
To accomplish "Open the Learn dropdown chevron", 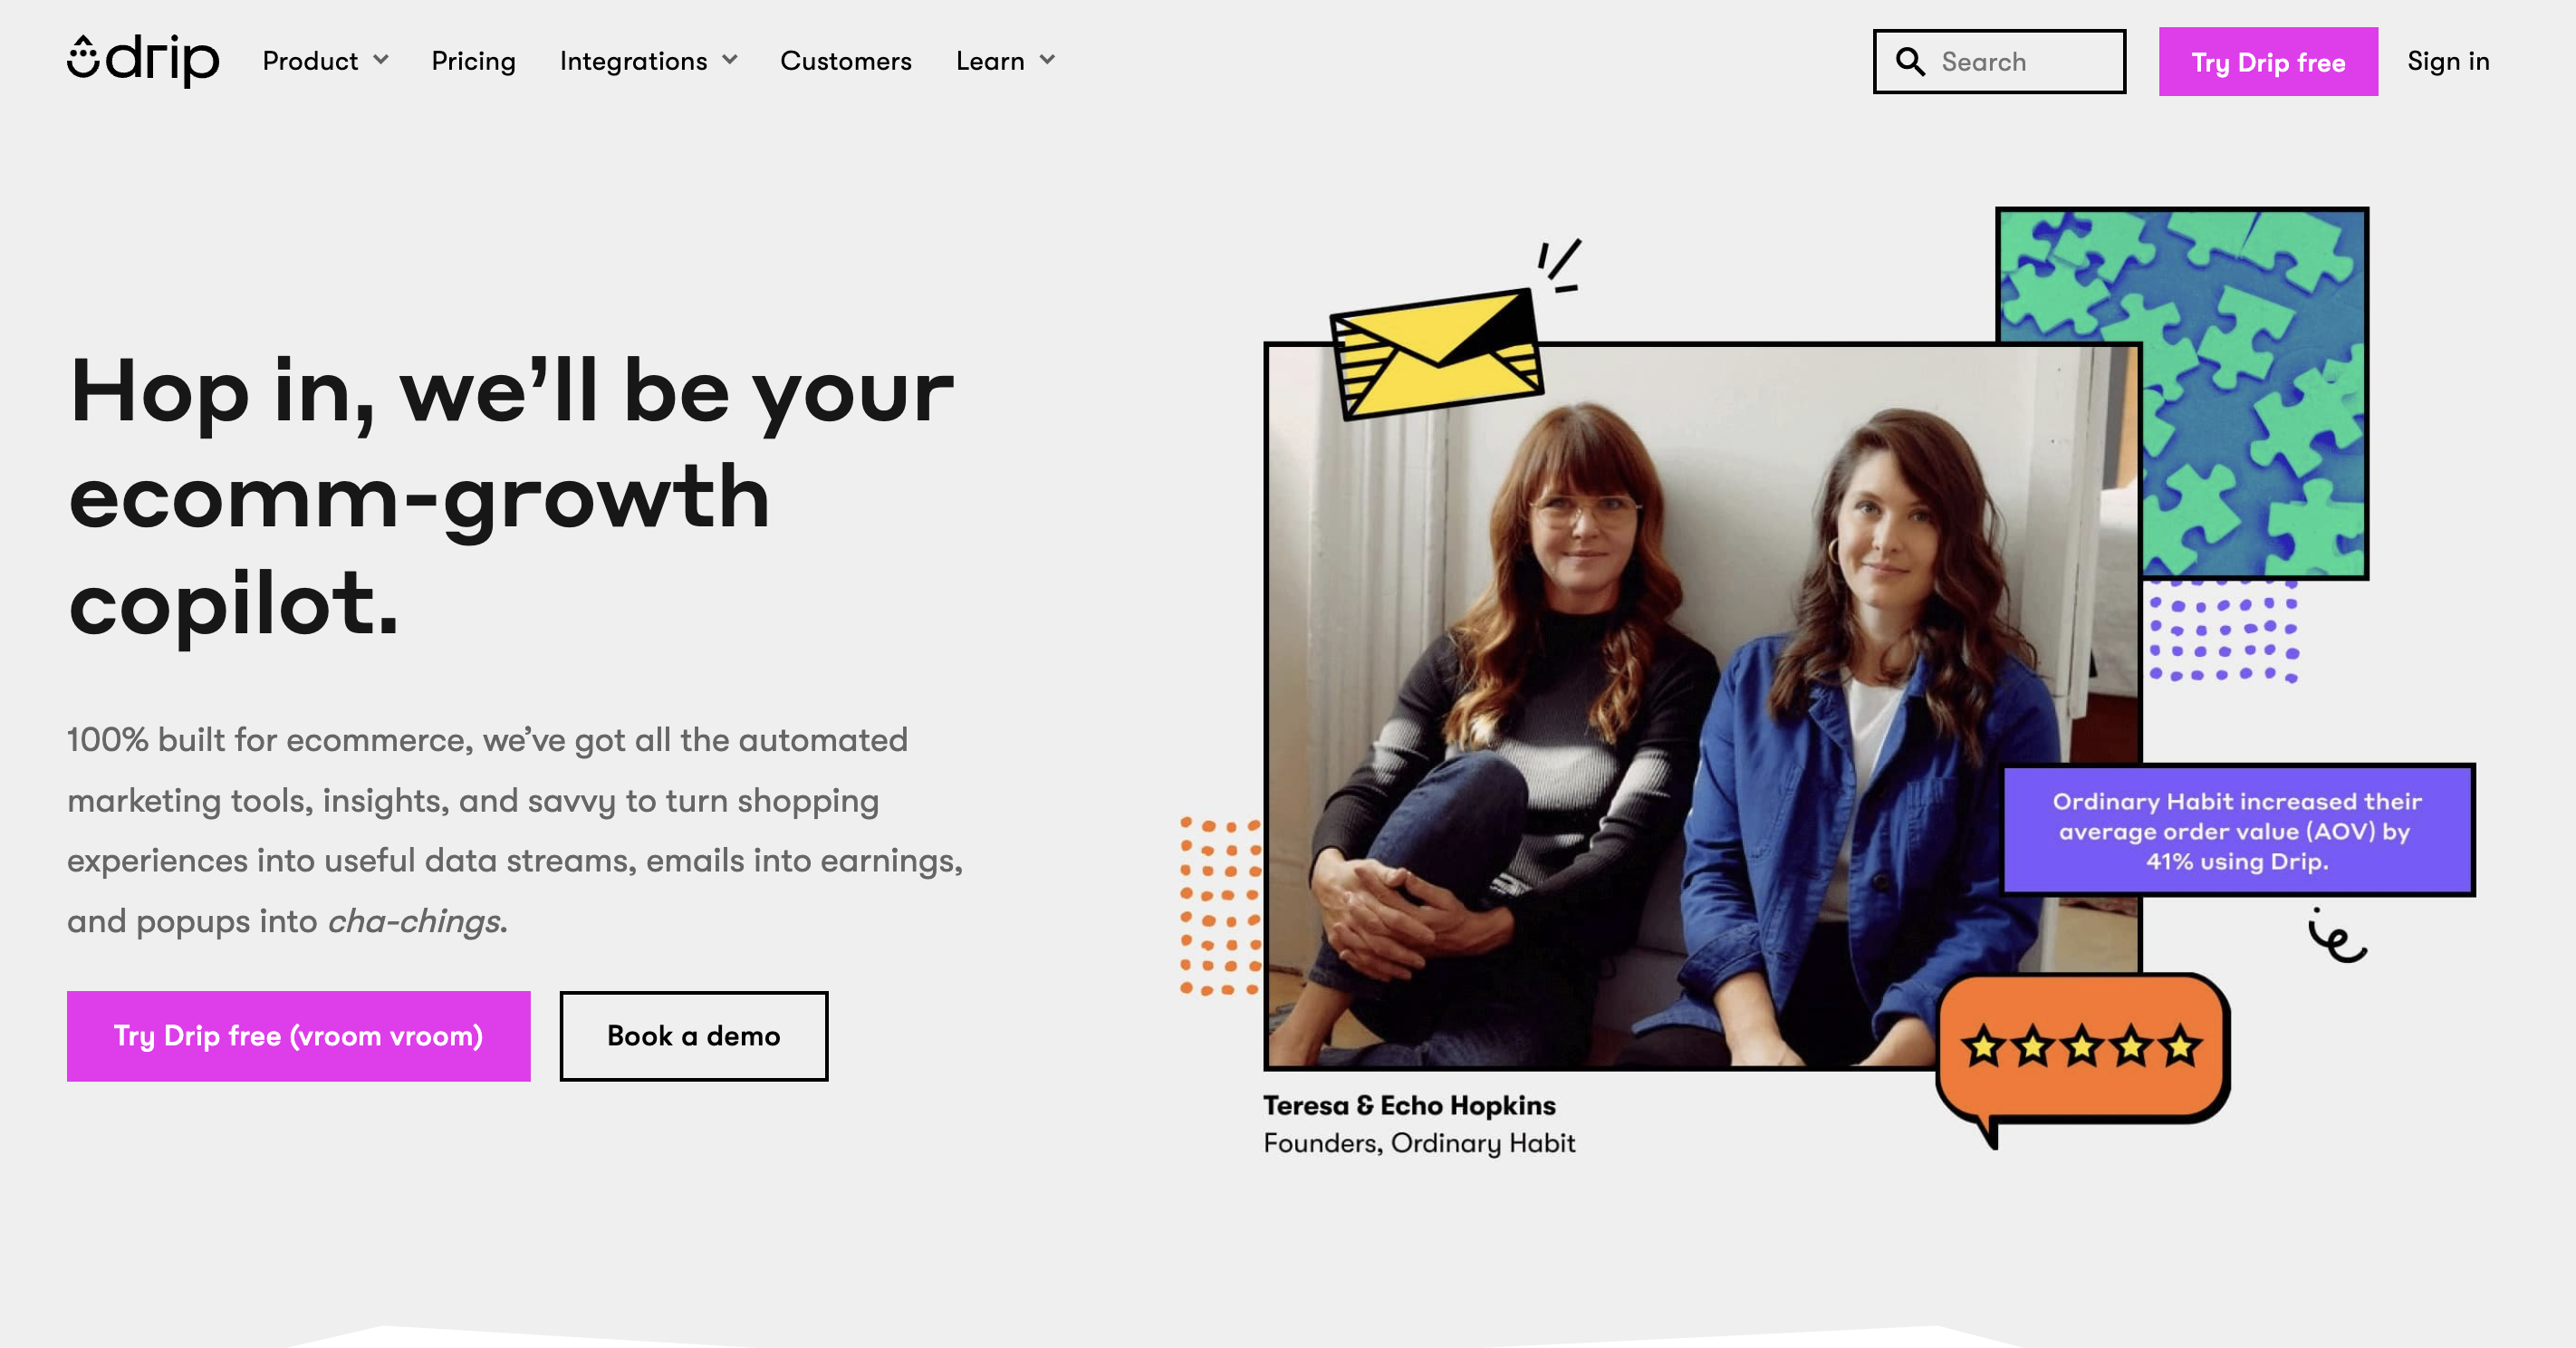I will (1047, 60).
